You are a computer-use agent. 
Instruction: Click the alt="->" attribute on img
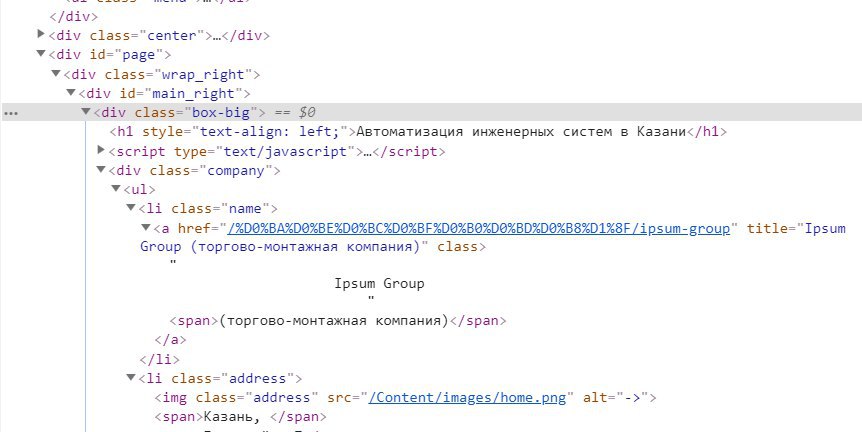[616, 397]
